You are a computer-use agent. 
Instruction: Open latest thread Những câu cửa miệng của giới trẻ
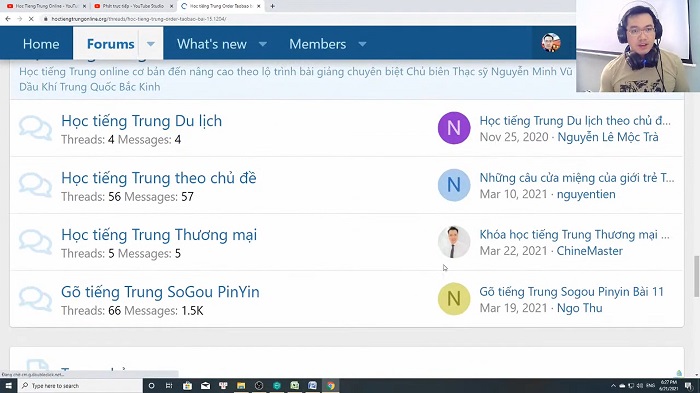577,178
